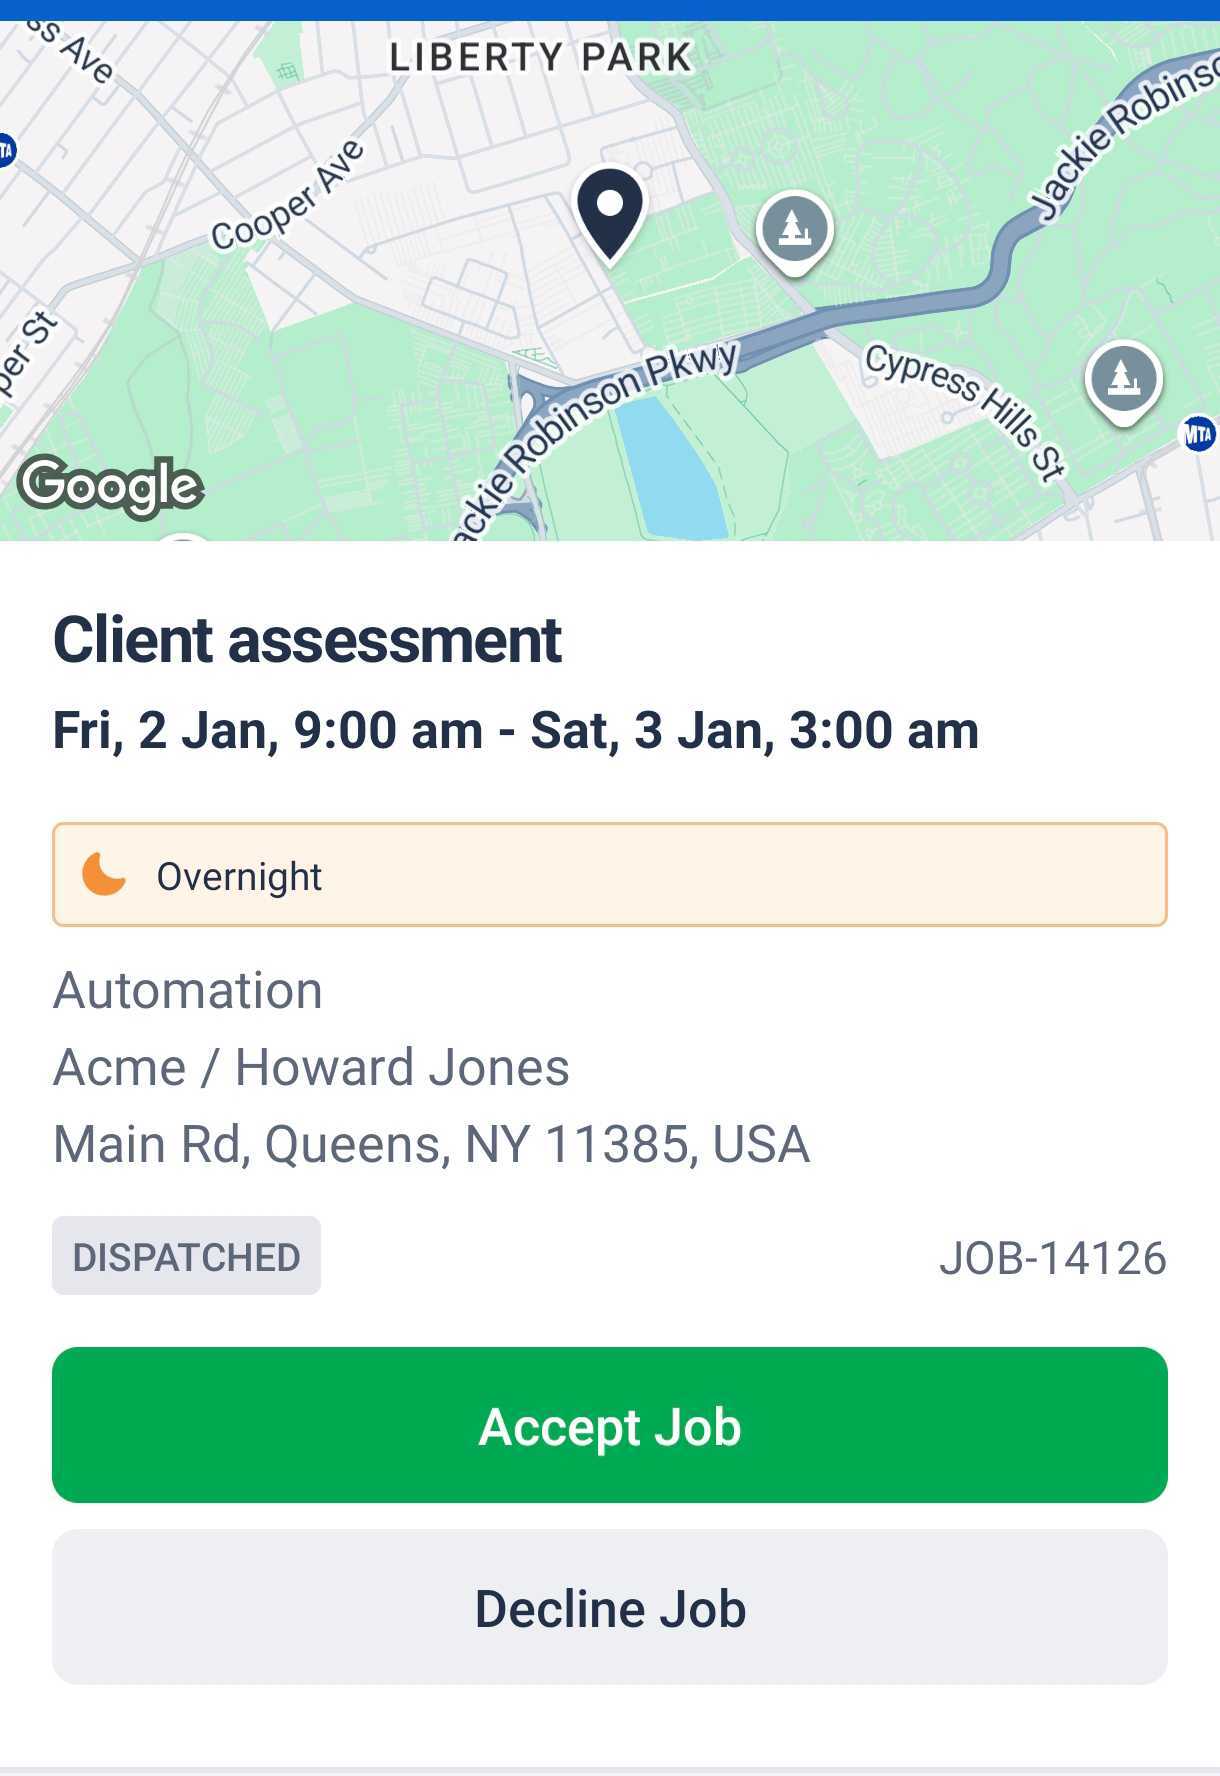Tap the park marker beside the location pin
Viewport: 1220px width, 1776px height.
point(794,230)
